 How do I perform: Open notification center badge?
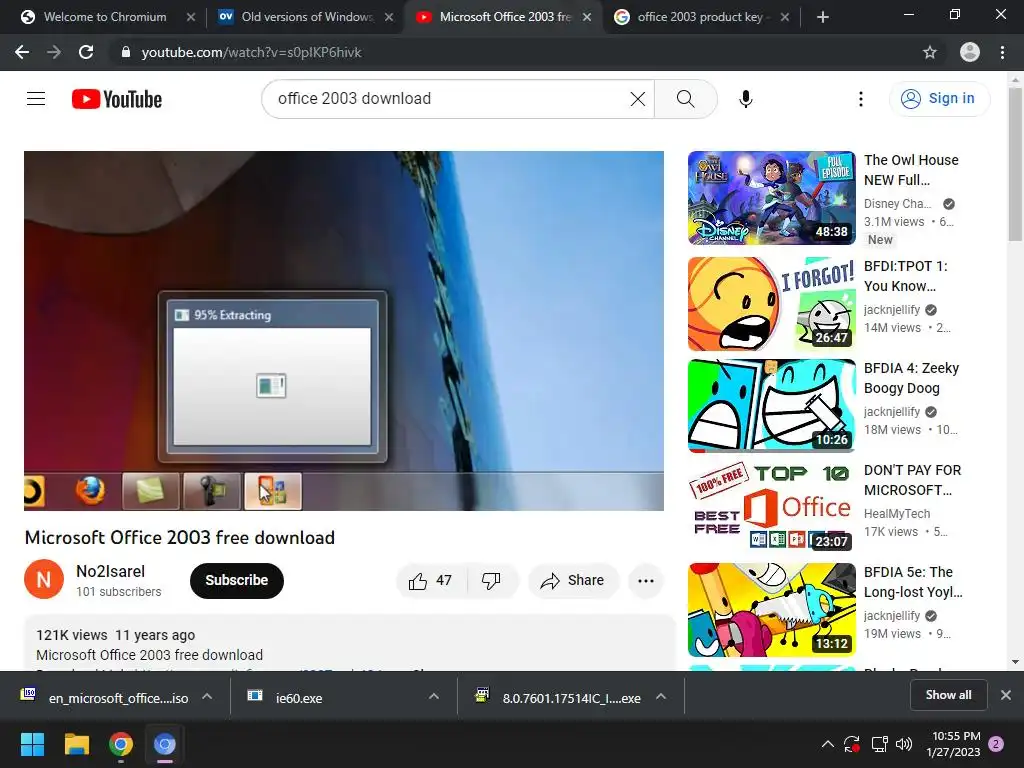[x=996, y=744]
